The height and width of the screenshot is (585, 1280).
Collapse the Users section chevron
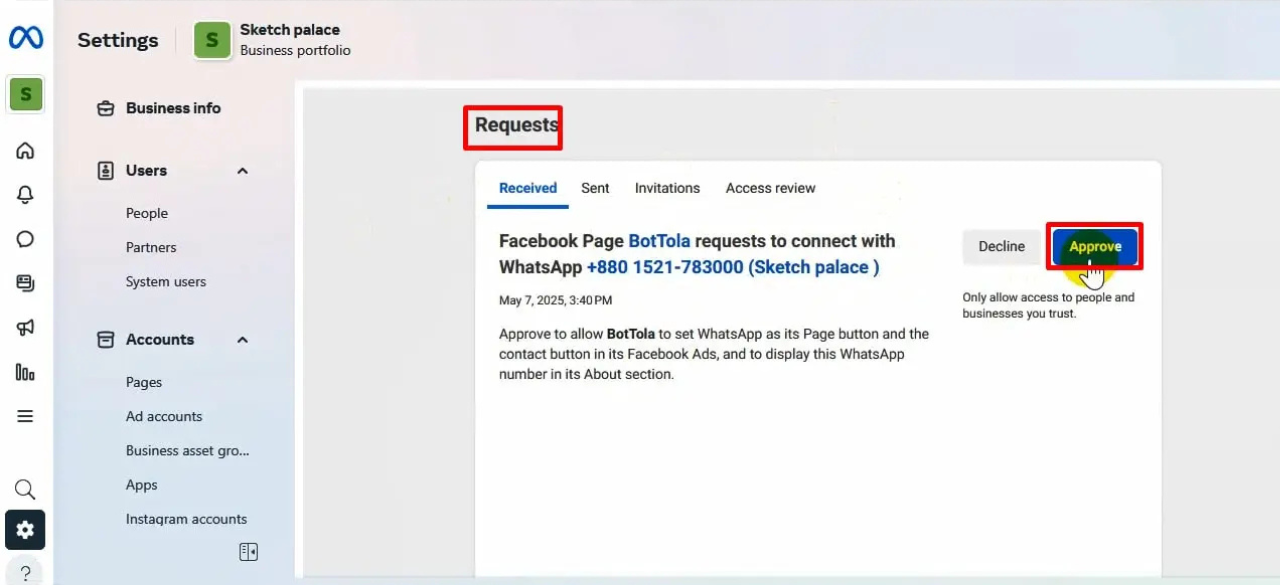242,171
